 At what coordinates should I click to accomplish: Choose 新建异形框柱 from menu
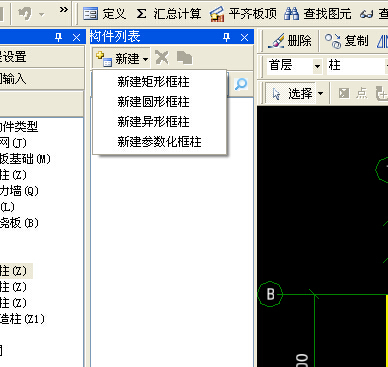(160, 122)
